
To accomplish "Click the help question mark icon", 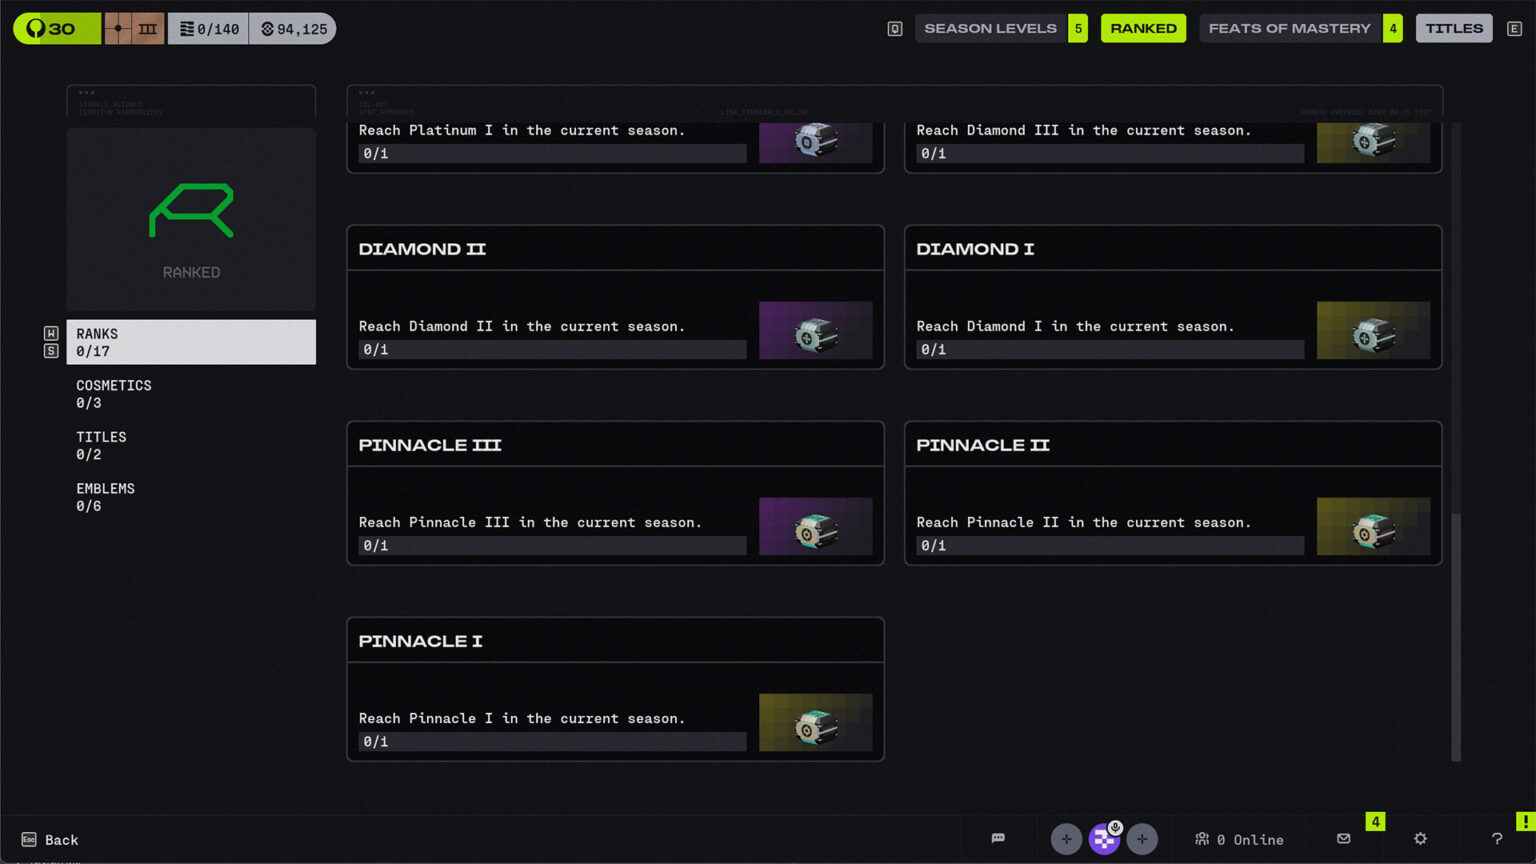I will [1497, 839].
